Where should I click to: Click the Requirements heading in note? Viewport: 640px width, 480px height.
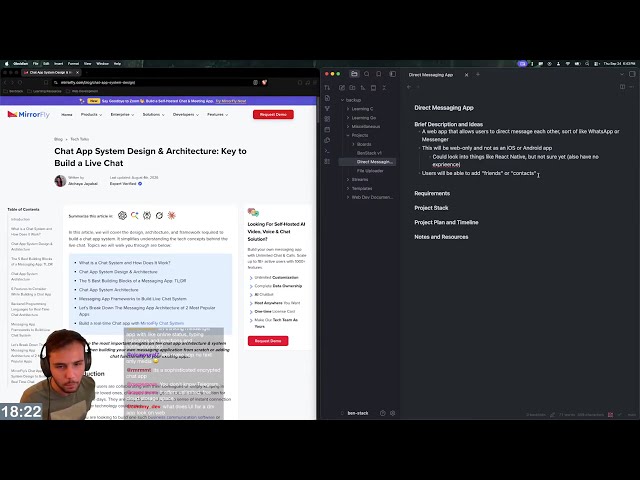coord(432,193)
